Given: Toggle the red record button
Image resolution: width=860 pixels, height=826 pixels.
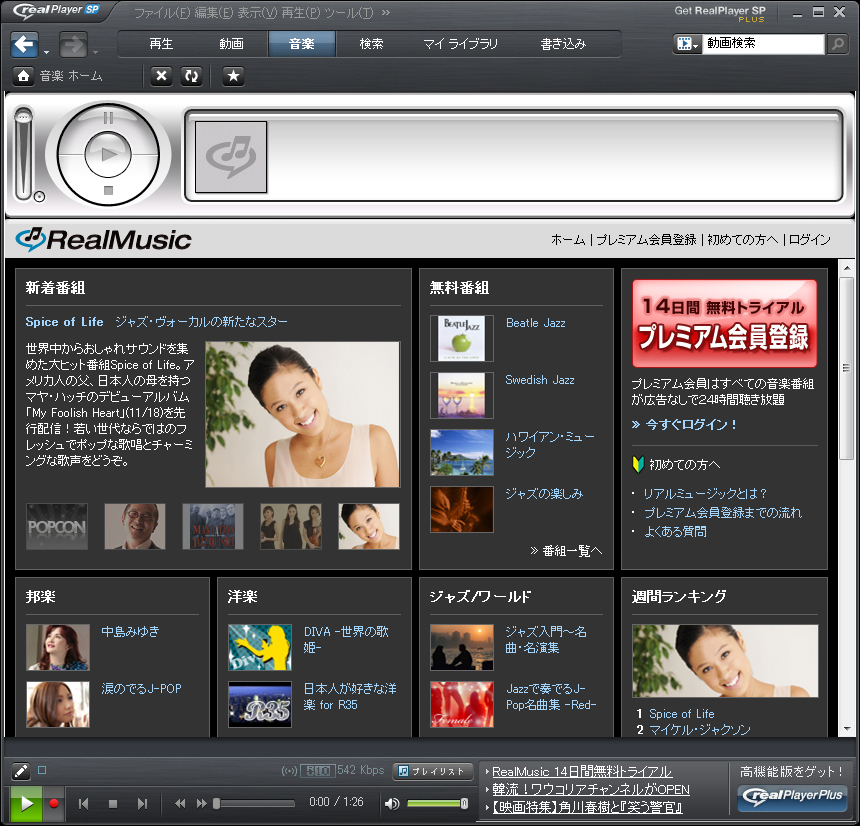Looking at the screenshot, I should click(54, 804).
